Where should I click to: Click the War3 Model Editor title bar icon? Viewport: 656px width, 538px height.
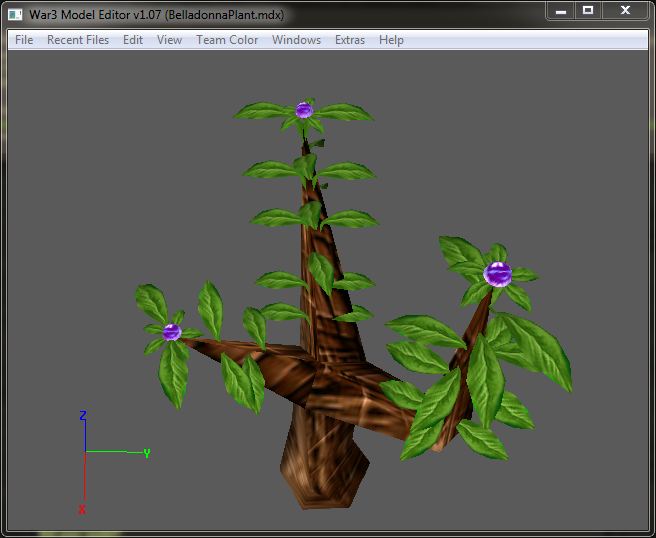coord(15,15)
